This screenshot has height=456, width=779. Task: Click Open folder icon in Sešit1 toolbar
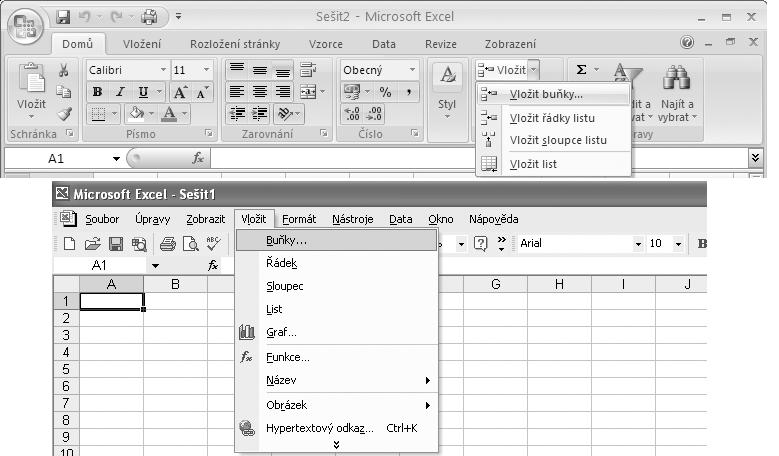92,243
